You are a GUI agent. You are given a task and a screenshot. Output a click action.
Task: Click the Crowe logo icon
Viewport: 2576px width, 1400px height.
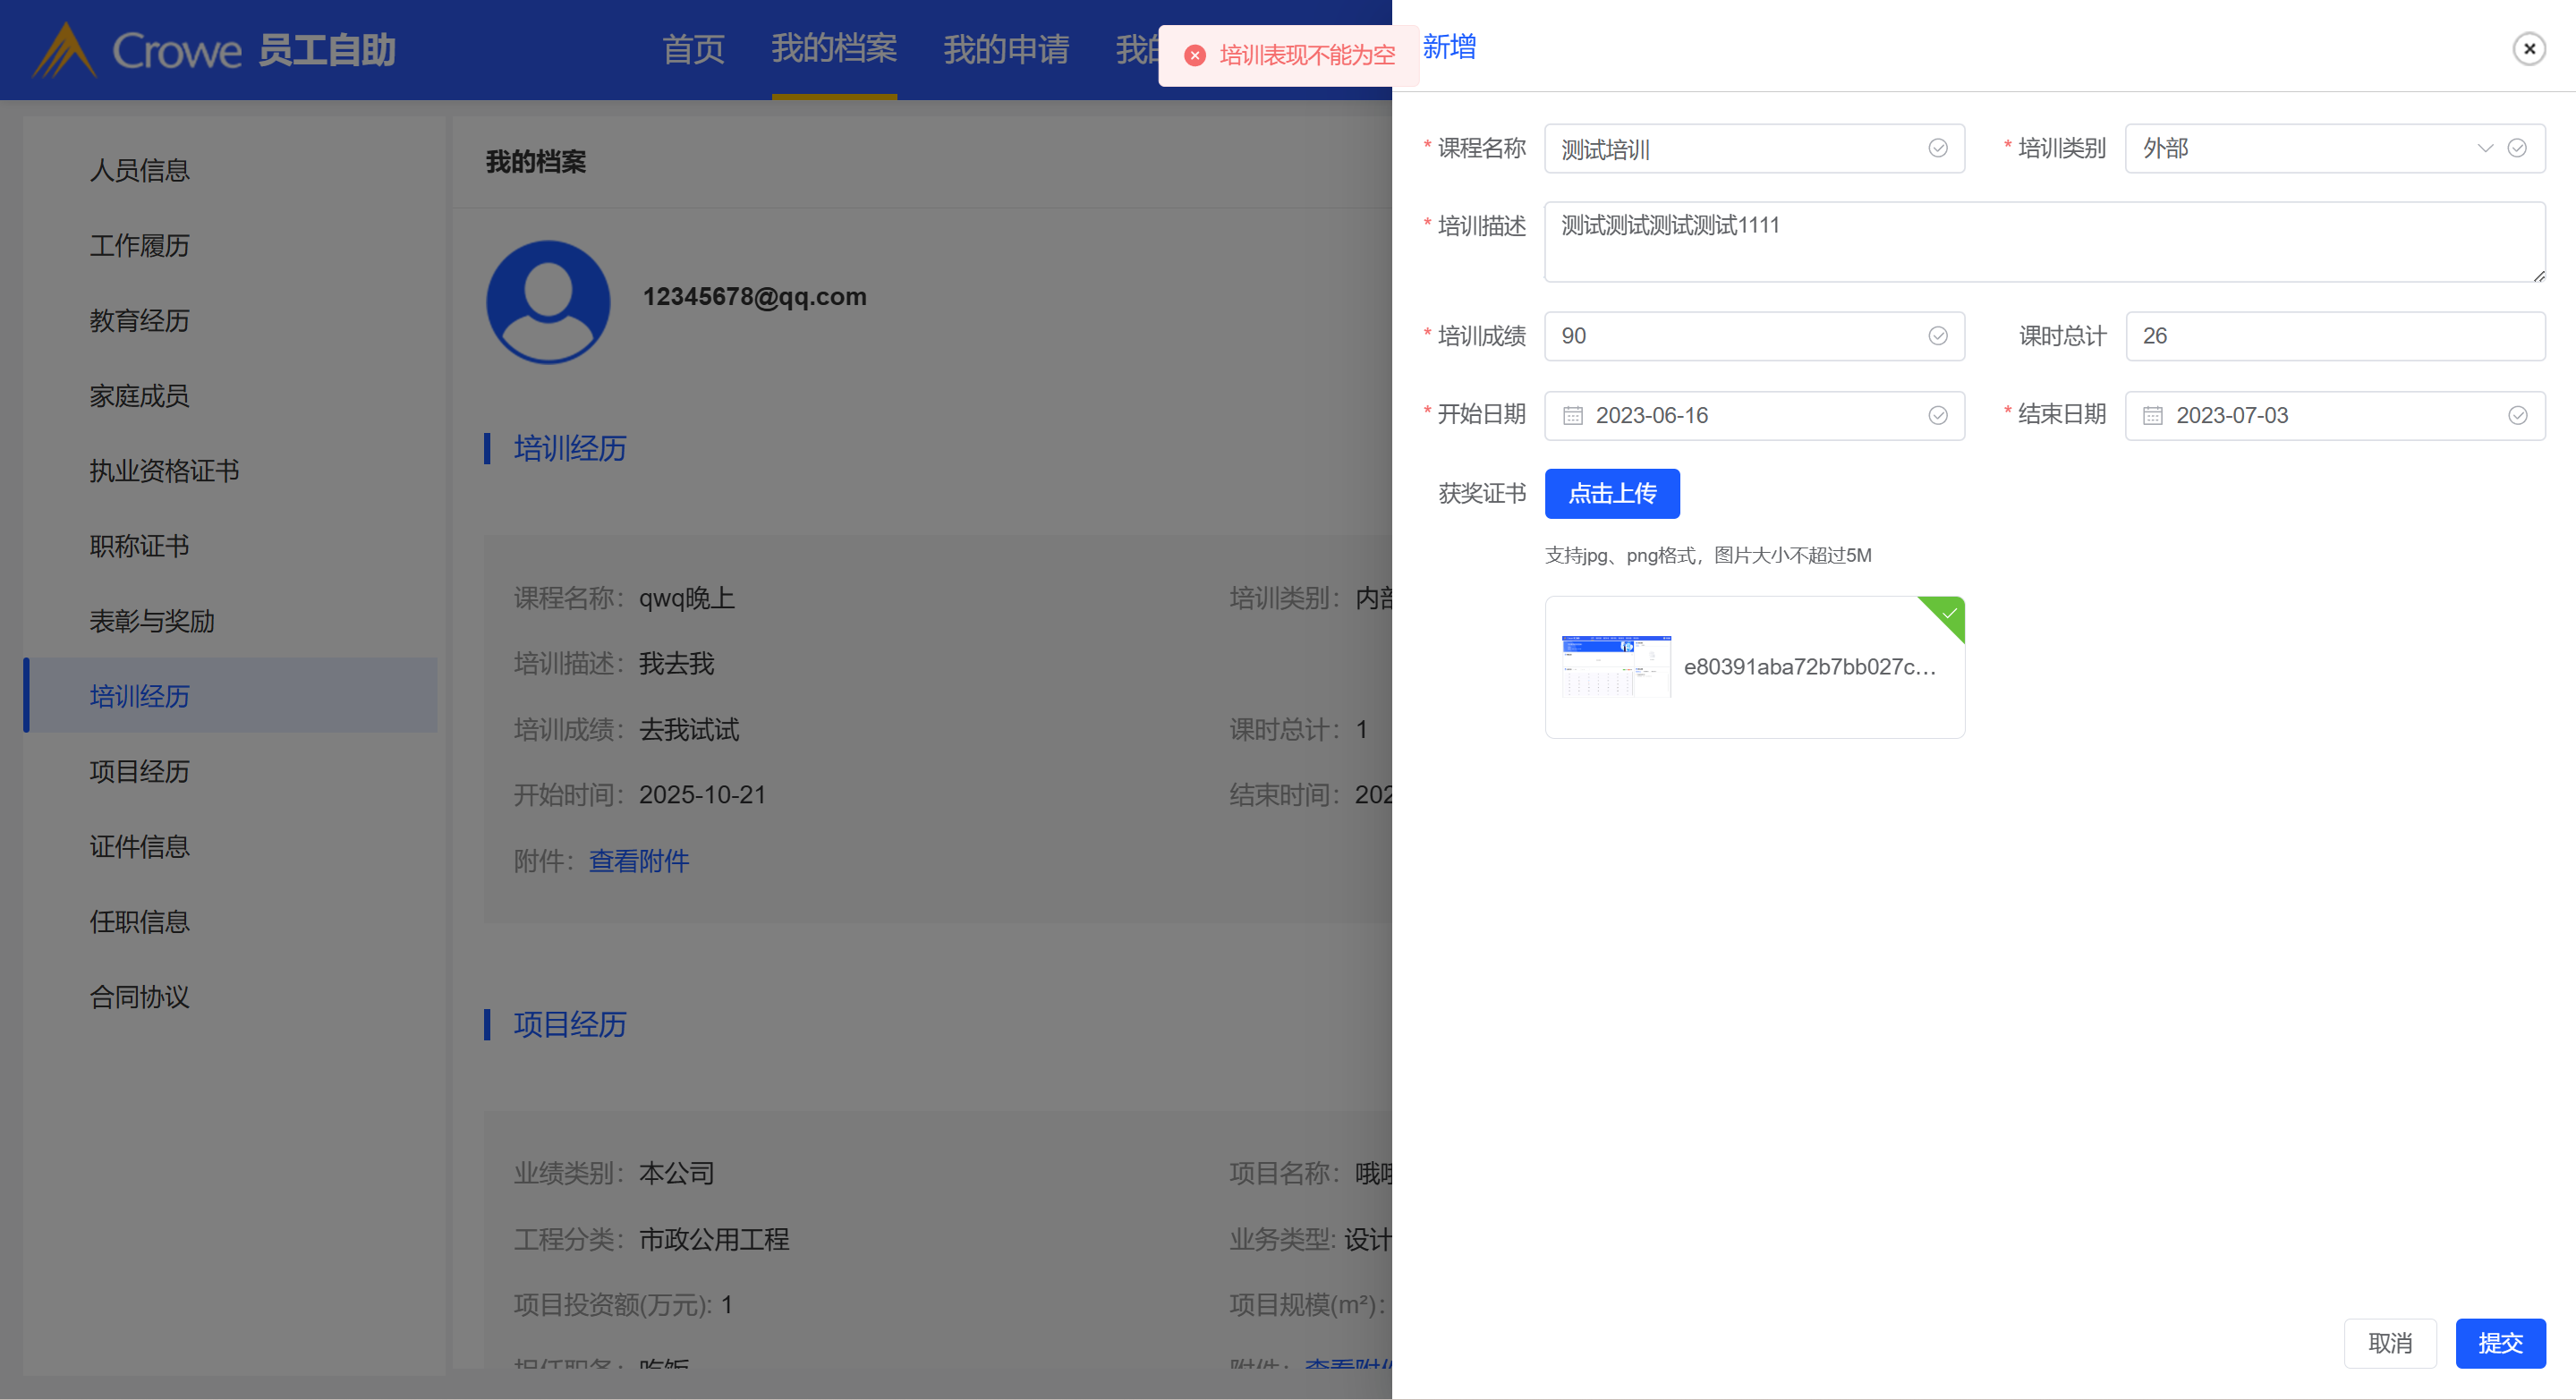pos(64,50)
